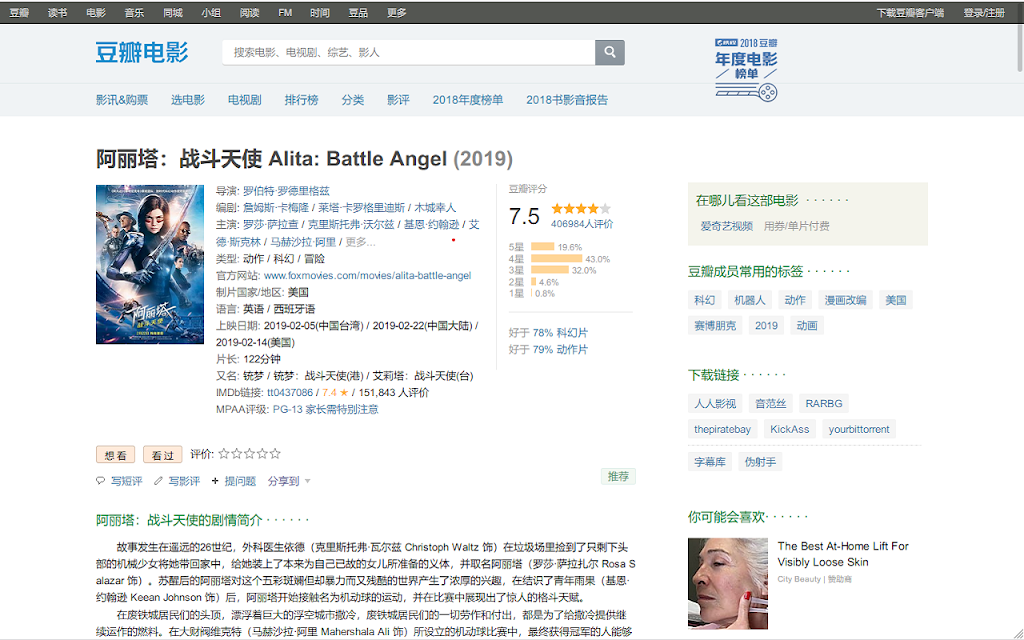
Task: Click 写短评 link
Action: (x=127, y=481)
